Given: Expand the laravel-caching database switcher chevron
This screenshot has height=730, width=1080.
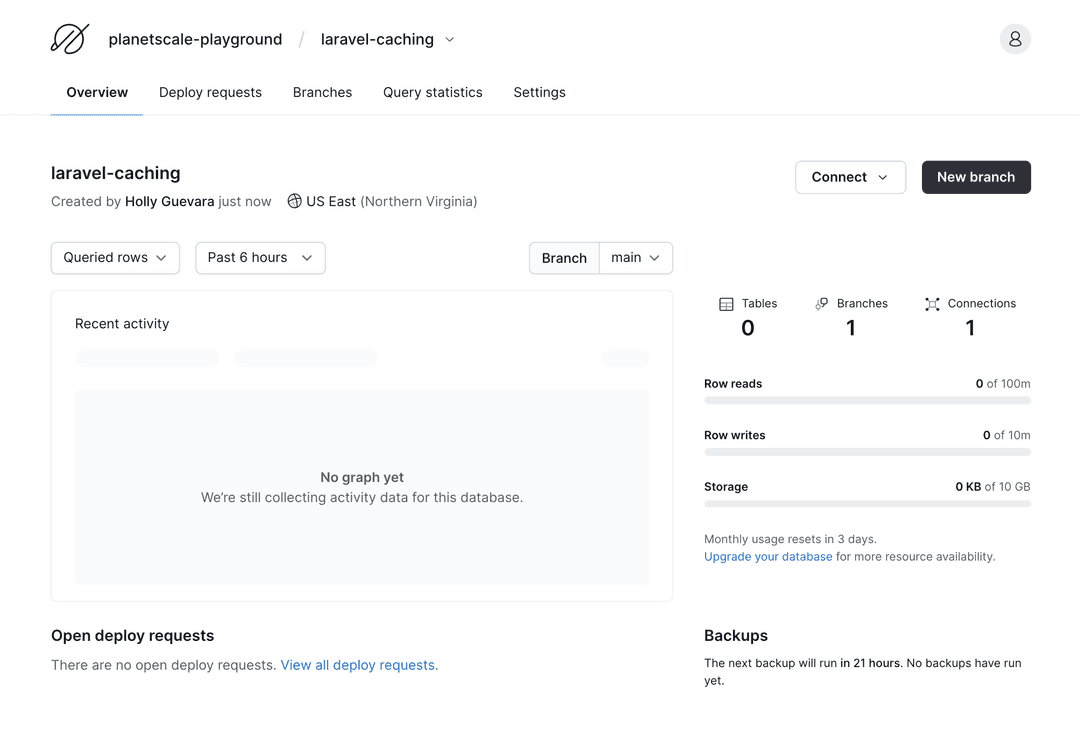Looking at the screenshot, I should coord(450,40).
